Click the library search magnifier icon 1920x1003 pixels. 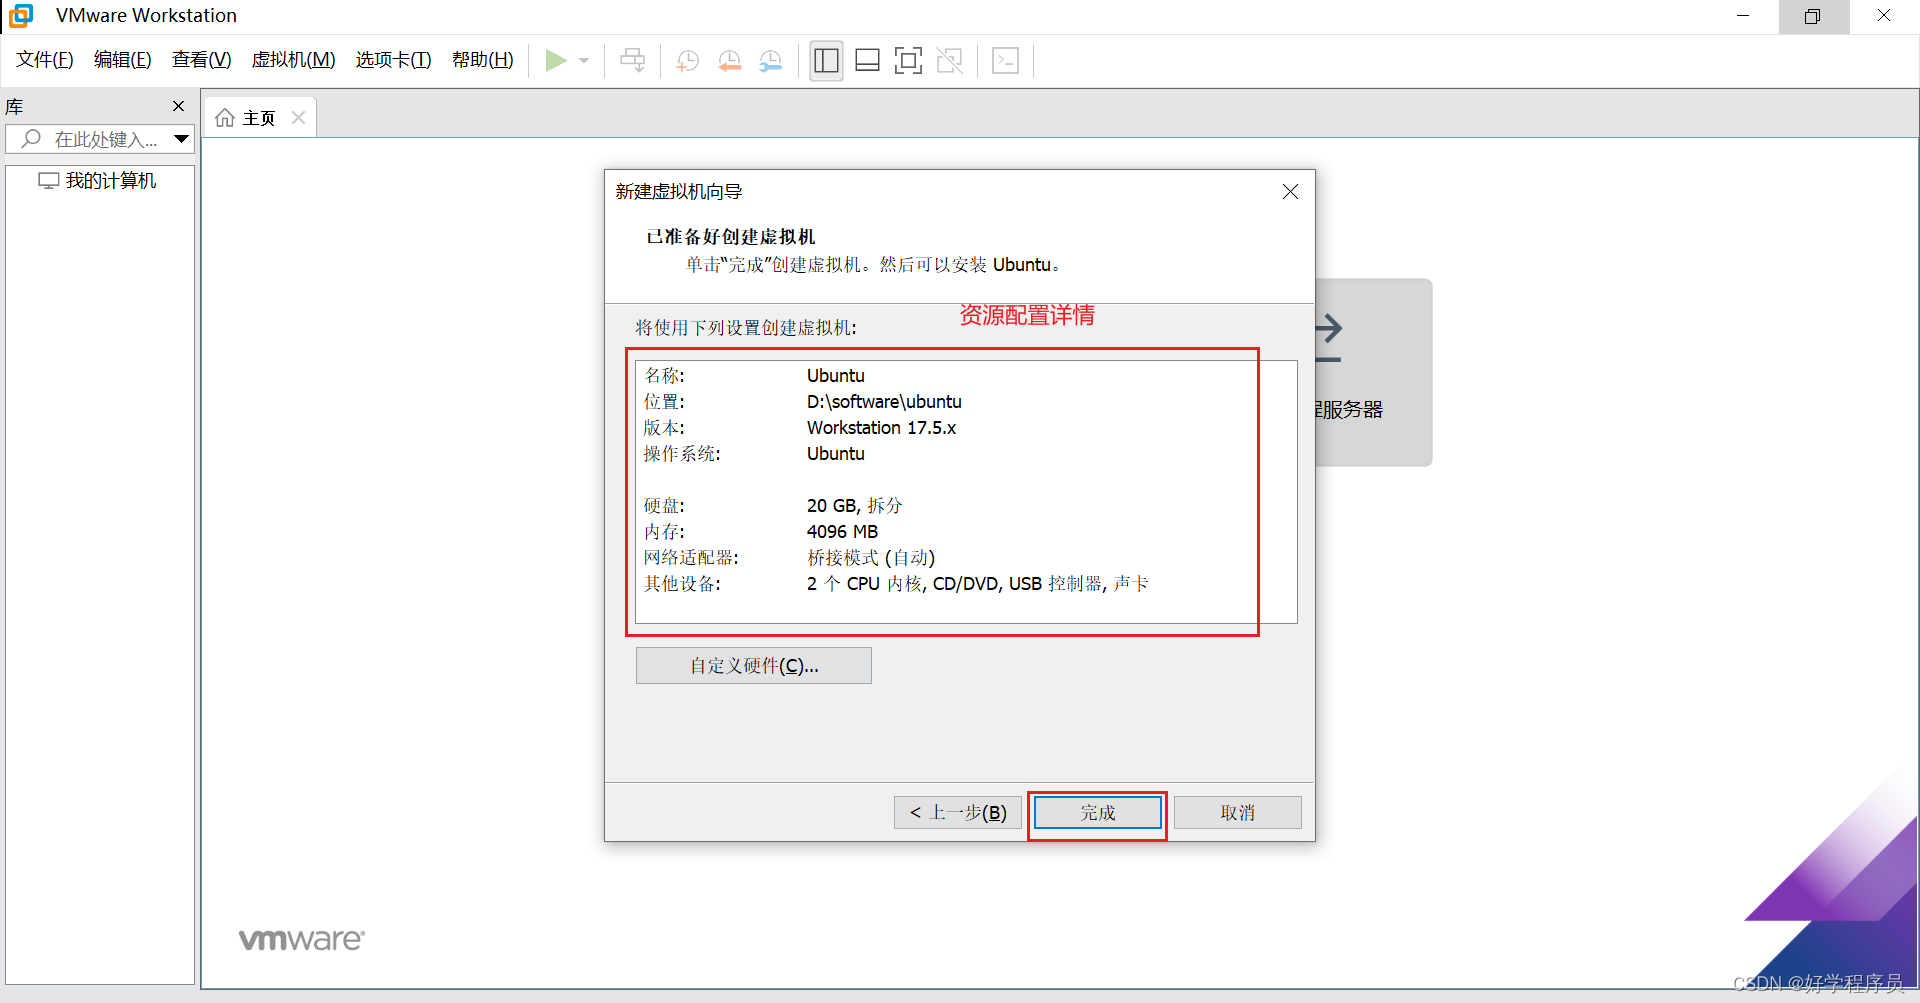pyautogui.click(x=31, y=139)
